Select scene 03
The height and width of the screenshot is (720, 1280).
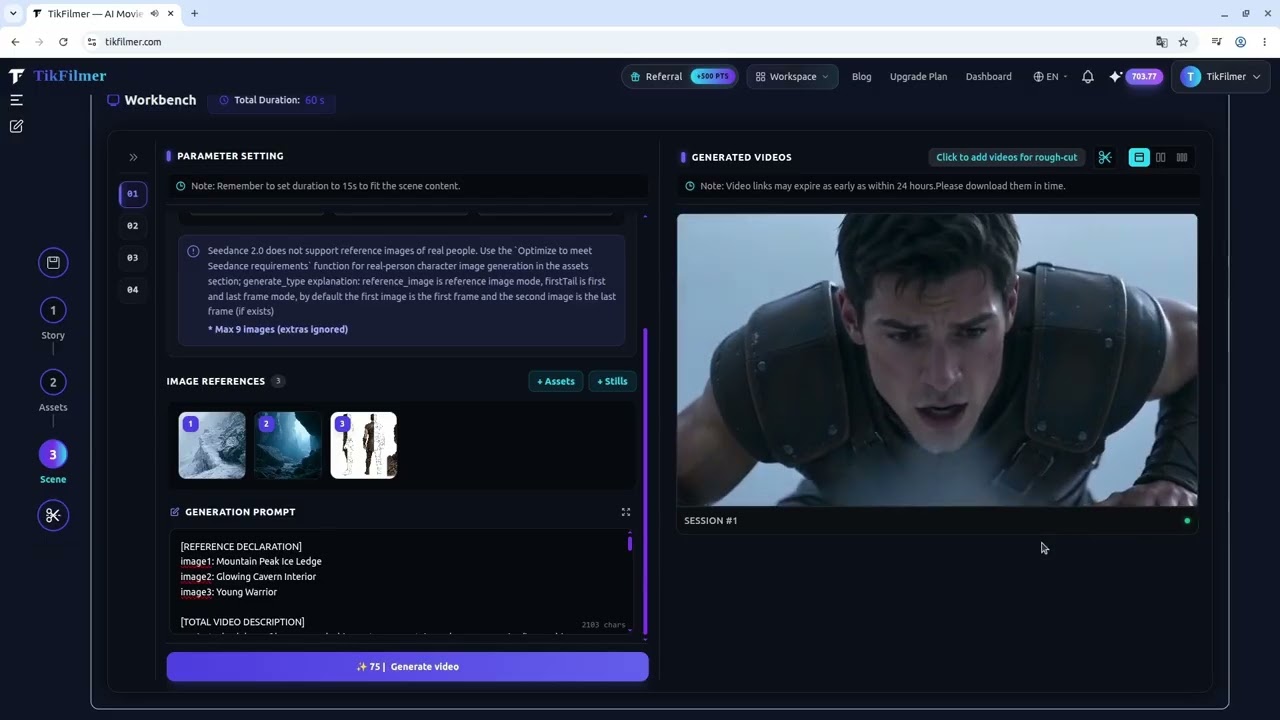point(133,257)
